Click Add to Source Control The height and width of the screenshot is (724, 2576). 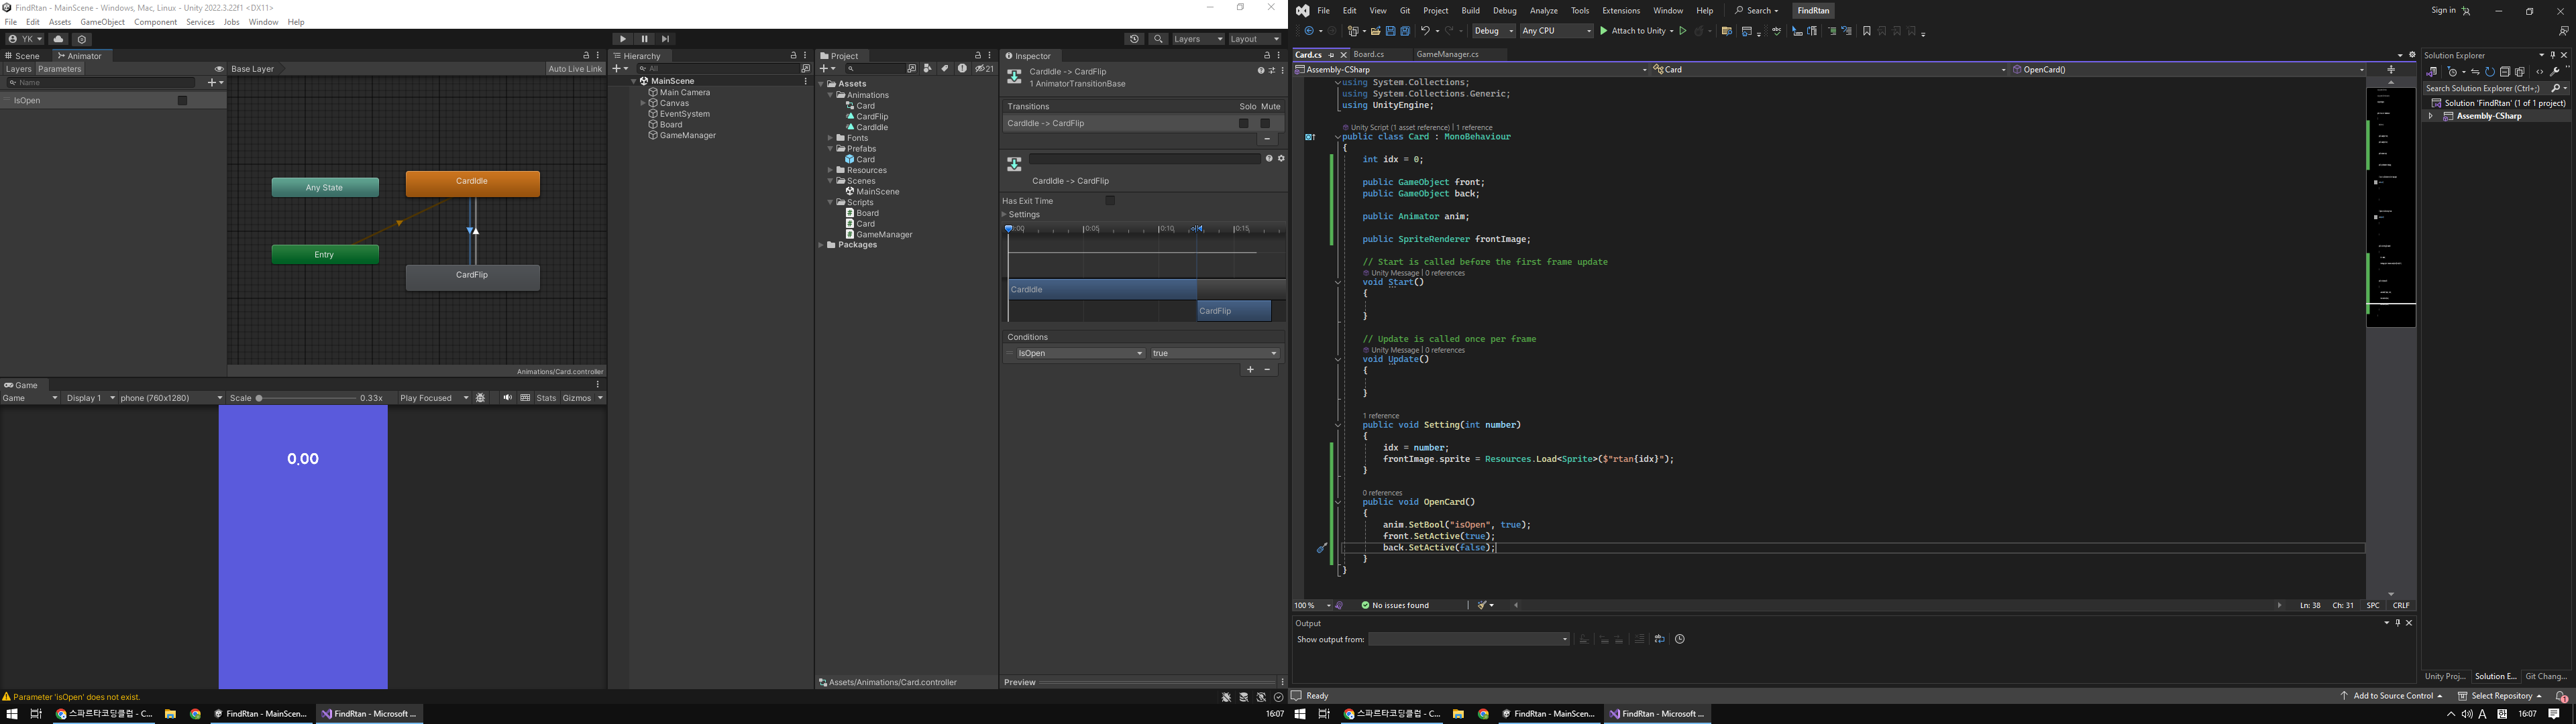tap(2391, 696)
